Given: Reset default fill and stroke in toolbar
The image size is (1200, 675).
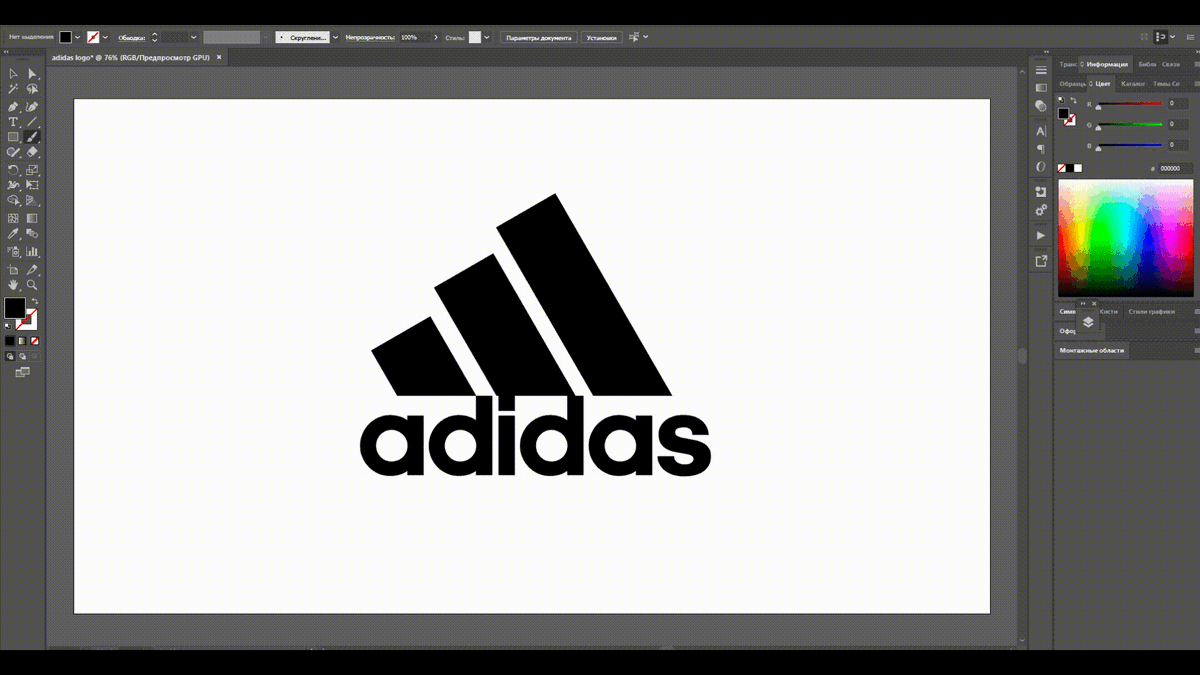Looking at the screenshot, I should [x=8, y=324].
